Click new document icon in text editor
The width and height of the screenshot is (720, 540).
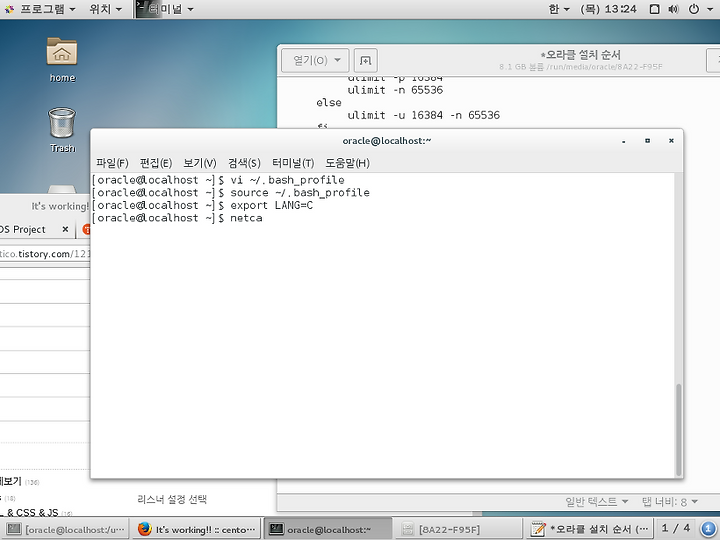pyautogui.click(x=366, y=60)
